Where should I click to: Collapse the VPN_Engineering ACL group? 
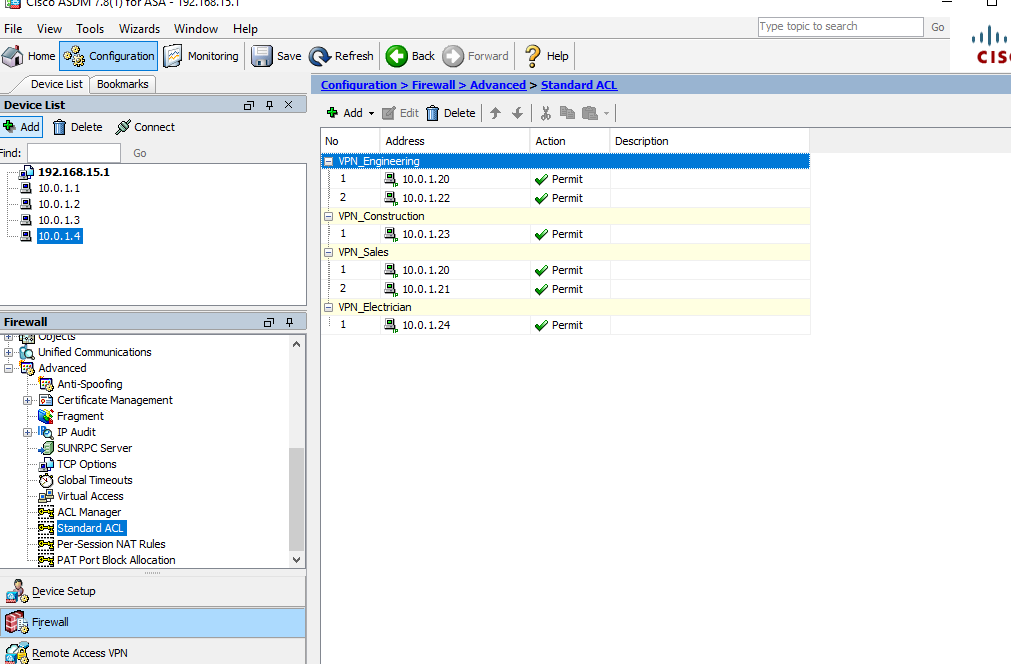click(x=329, y=161)
